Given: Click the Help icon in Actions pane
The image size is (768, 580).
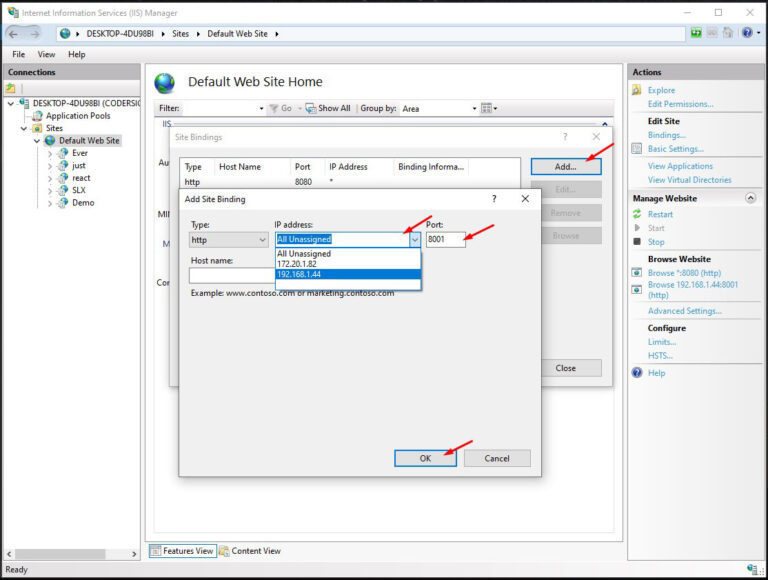Looking at the screenshot, I should tap(637, 373).
